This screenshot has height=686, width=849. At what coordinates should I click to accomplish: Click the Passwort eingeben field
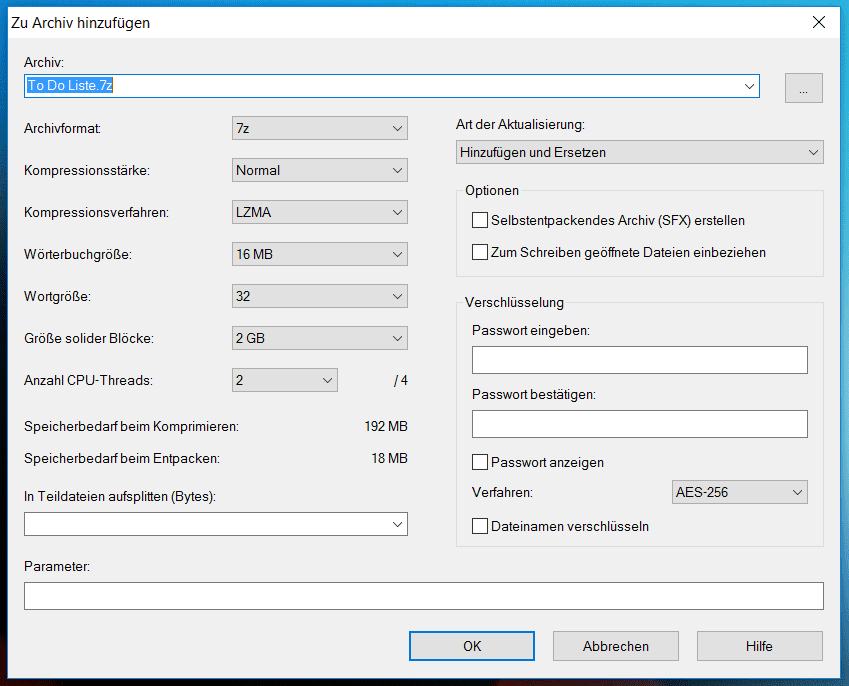pos(639,360)
